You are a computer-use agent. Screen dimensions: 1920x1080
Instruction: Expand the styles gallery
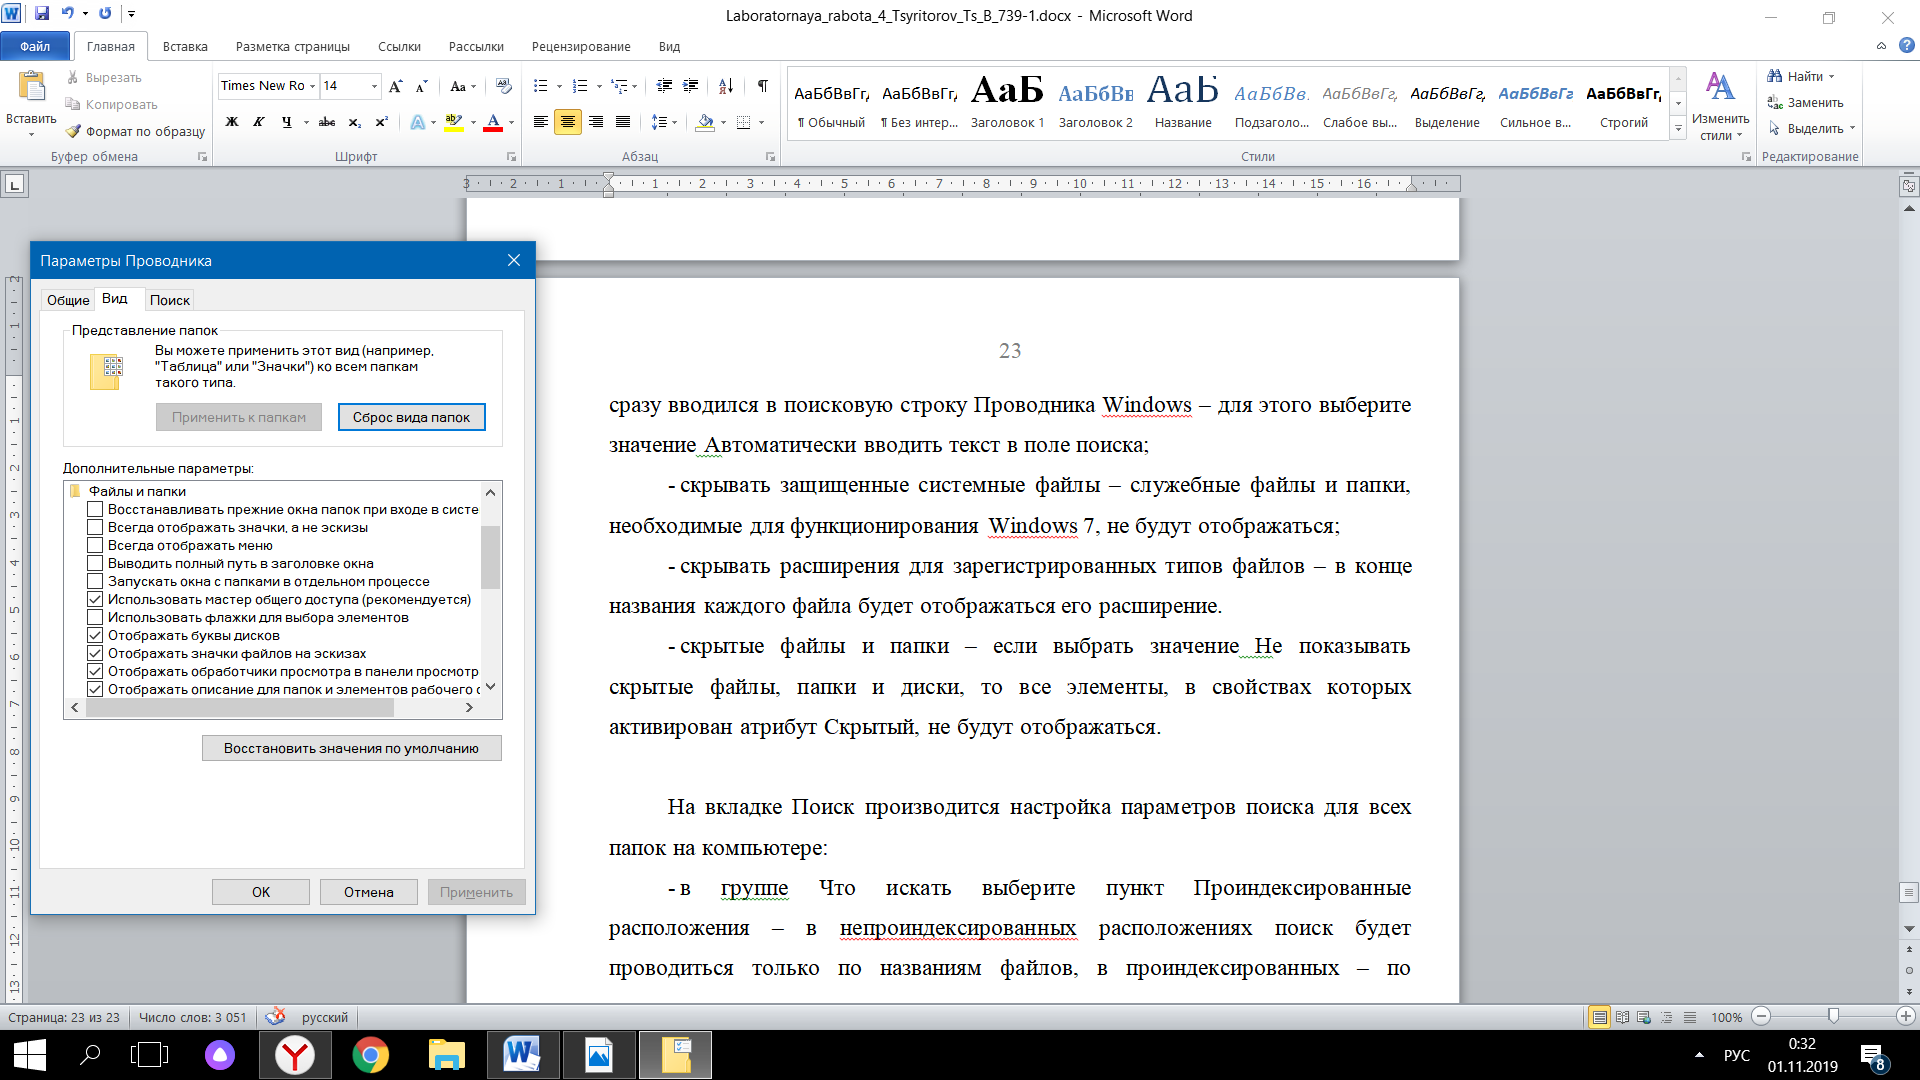tap(1678, 129)
